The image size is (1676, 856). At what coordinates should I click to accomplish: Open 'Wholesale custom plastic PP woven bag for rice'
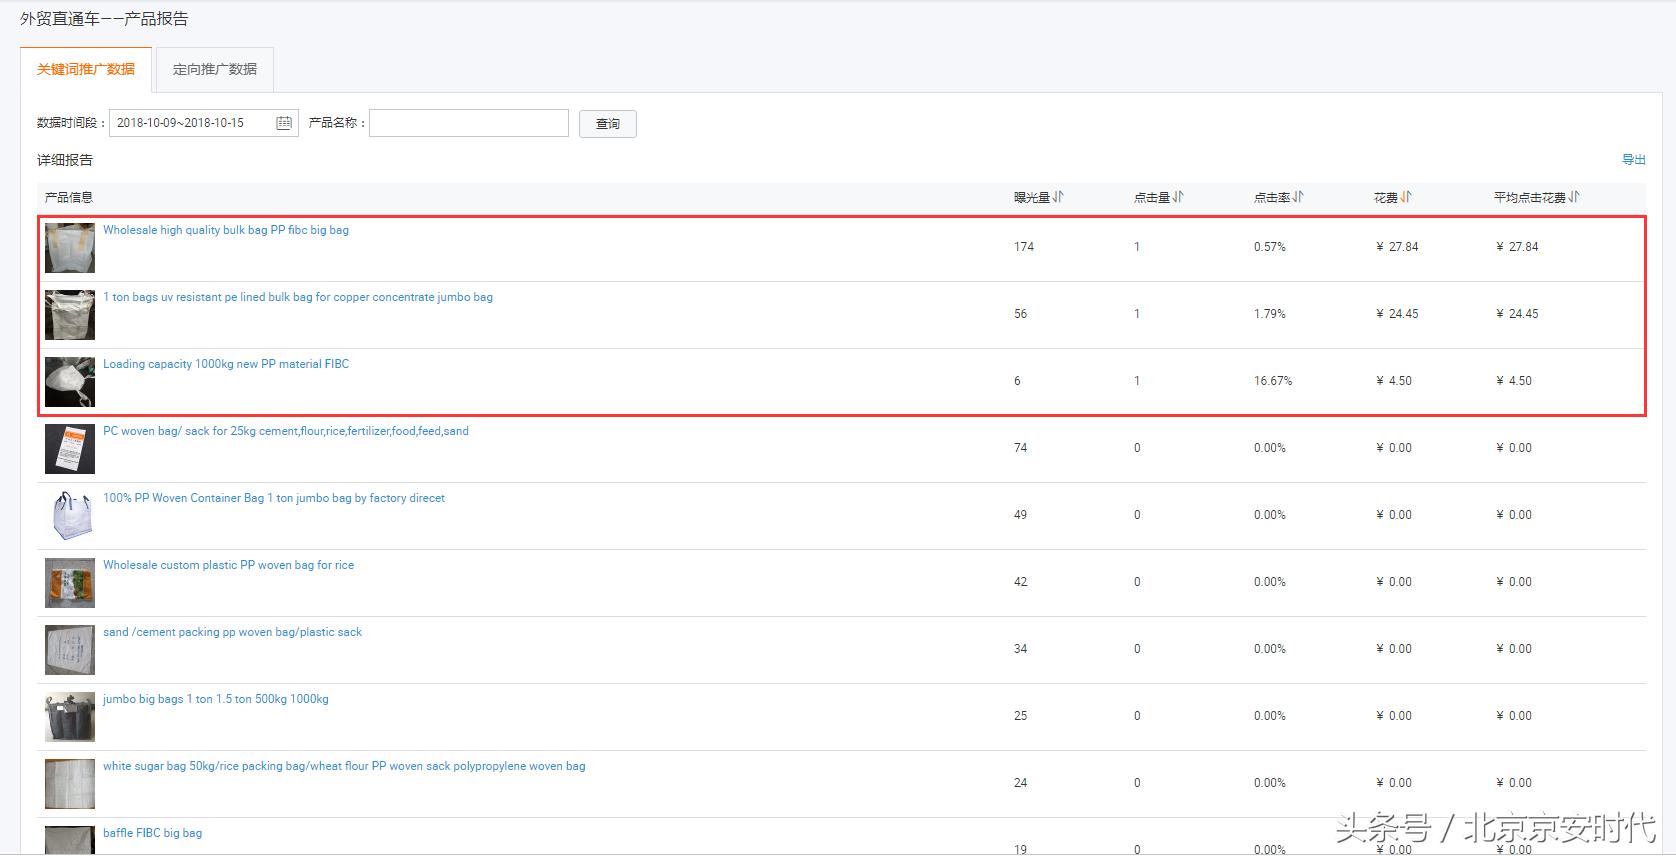(228, 565)
